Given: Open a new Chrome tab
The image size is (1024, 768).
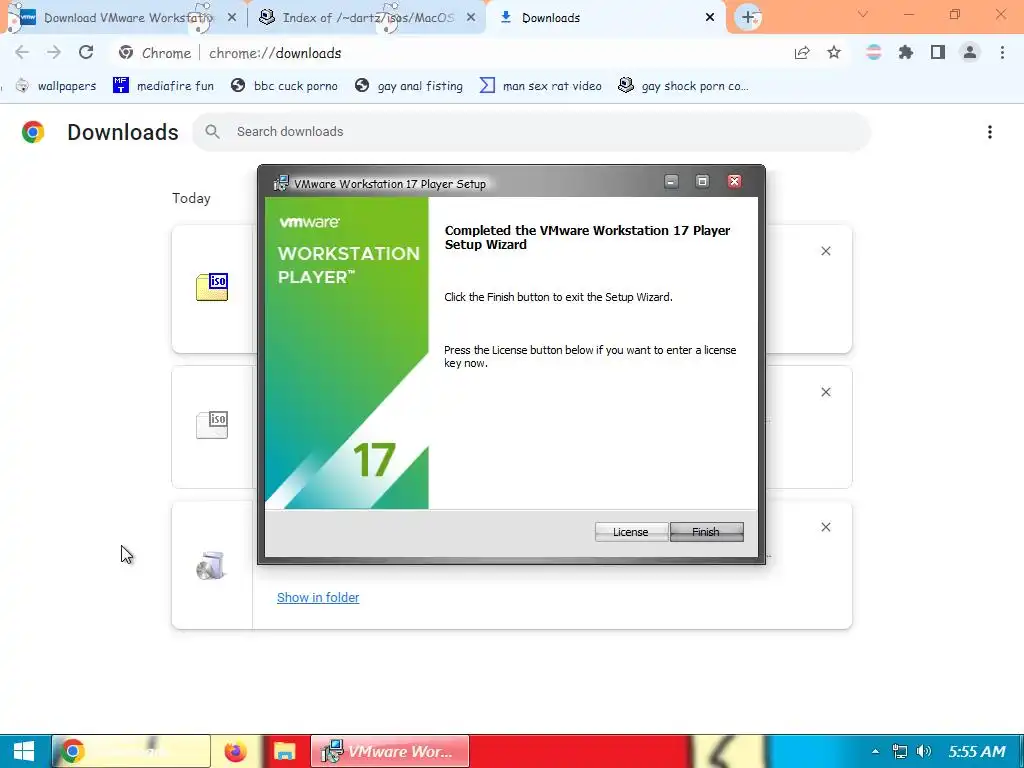Looking at the screenshot, I should click(x=748, y=18).
